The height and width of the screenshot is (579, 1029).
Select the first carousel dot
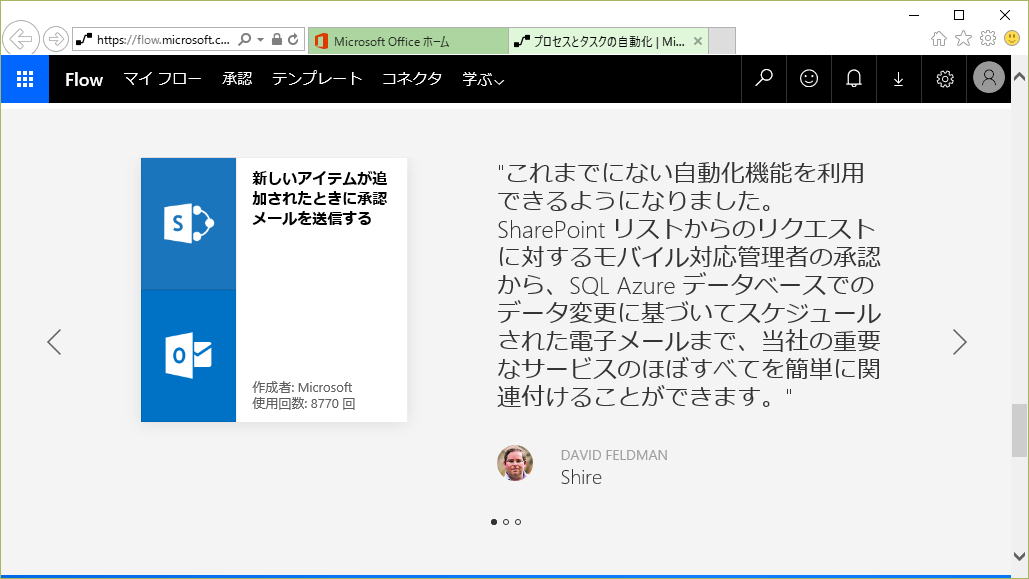click(x=494, y=522)
